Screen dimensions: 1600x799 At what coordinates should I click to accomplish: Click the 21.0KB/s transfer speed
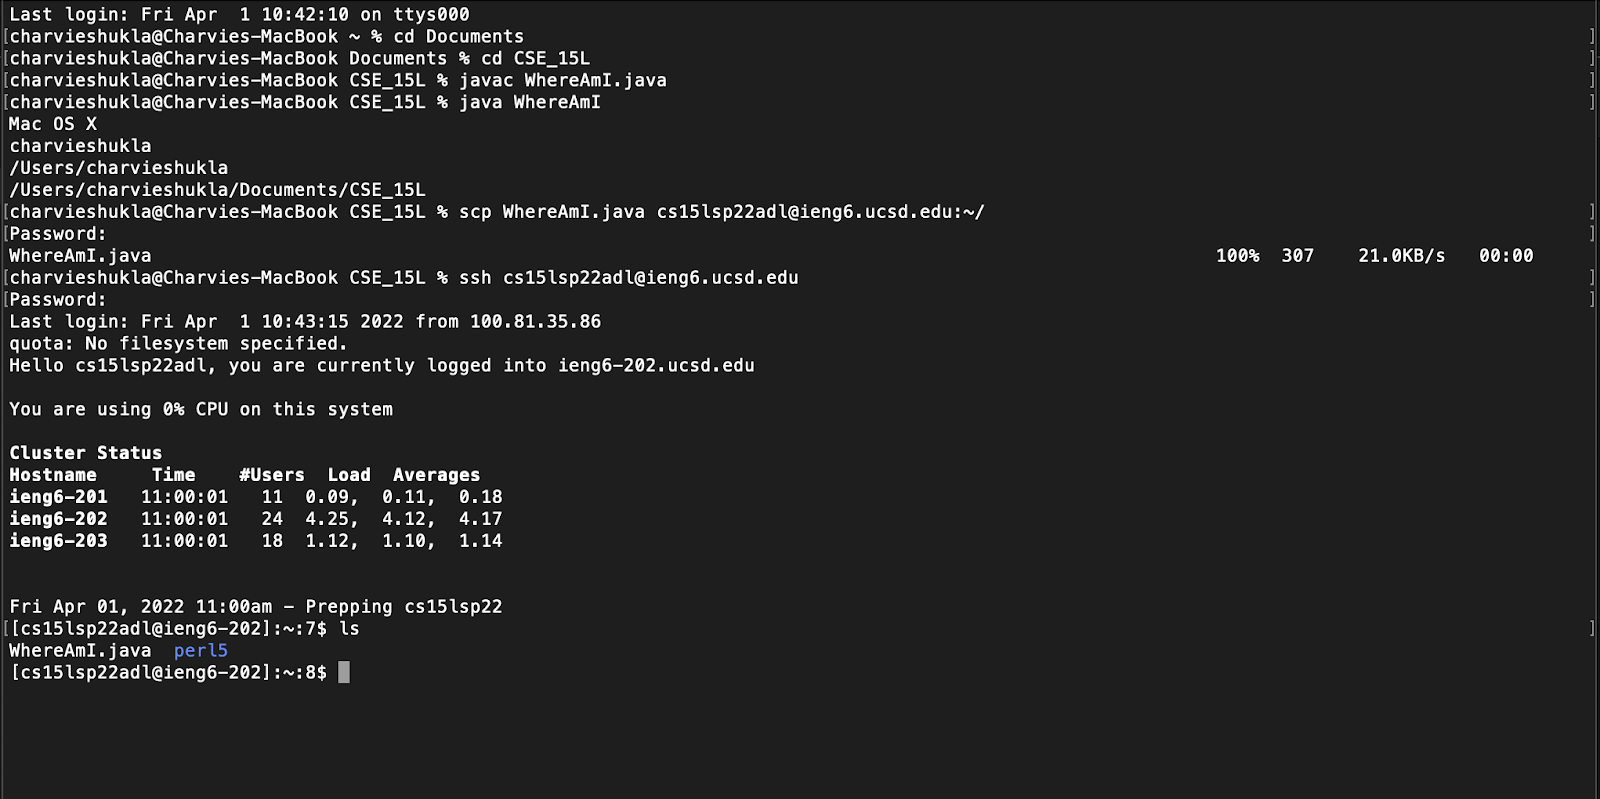(1401, 256)
